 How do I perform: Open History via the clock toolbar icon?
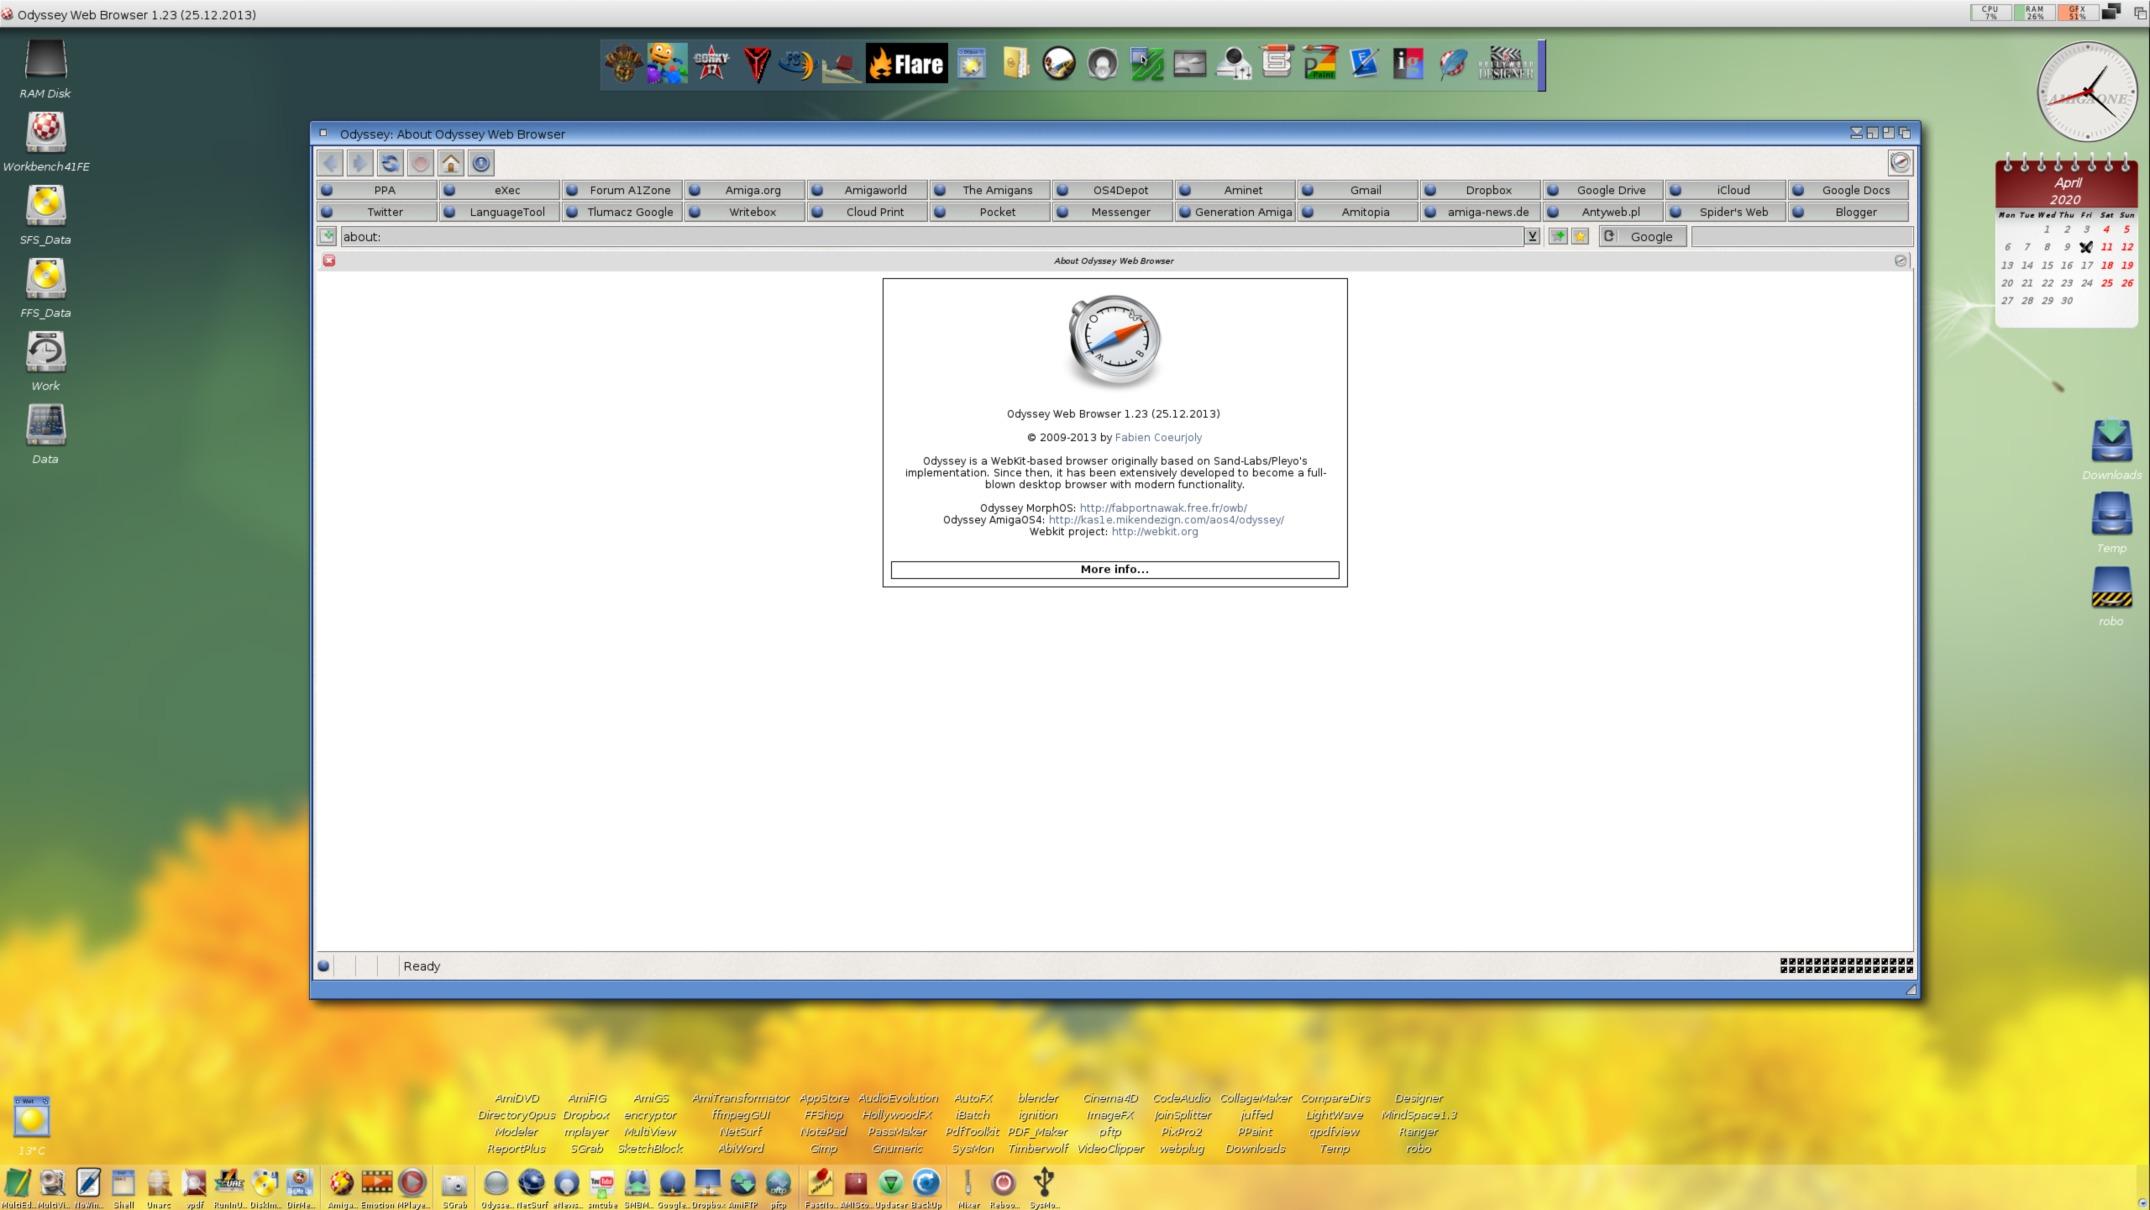coord(481,163)
